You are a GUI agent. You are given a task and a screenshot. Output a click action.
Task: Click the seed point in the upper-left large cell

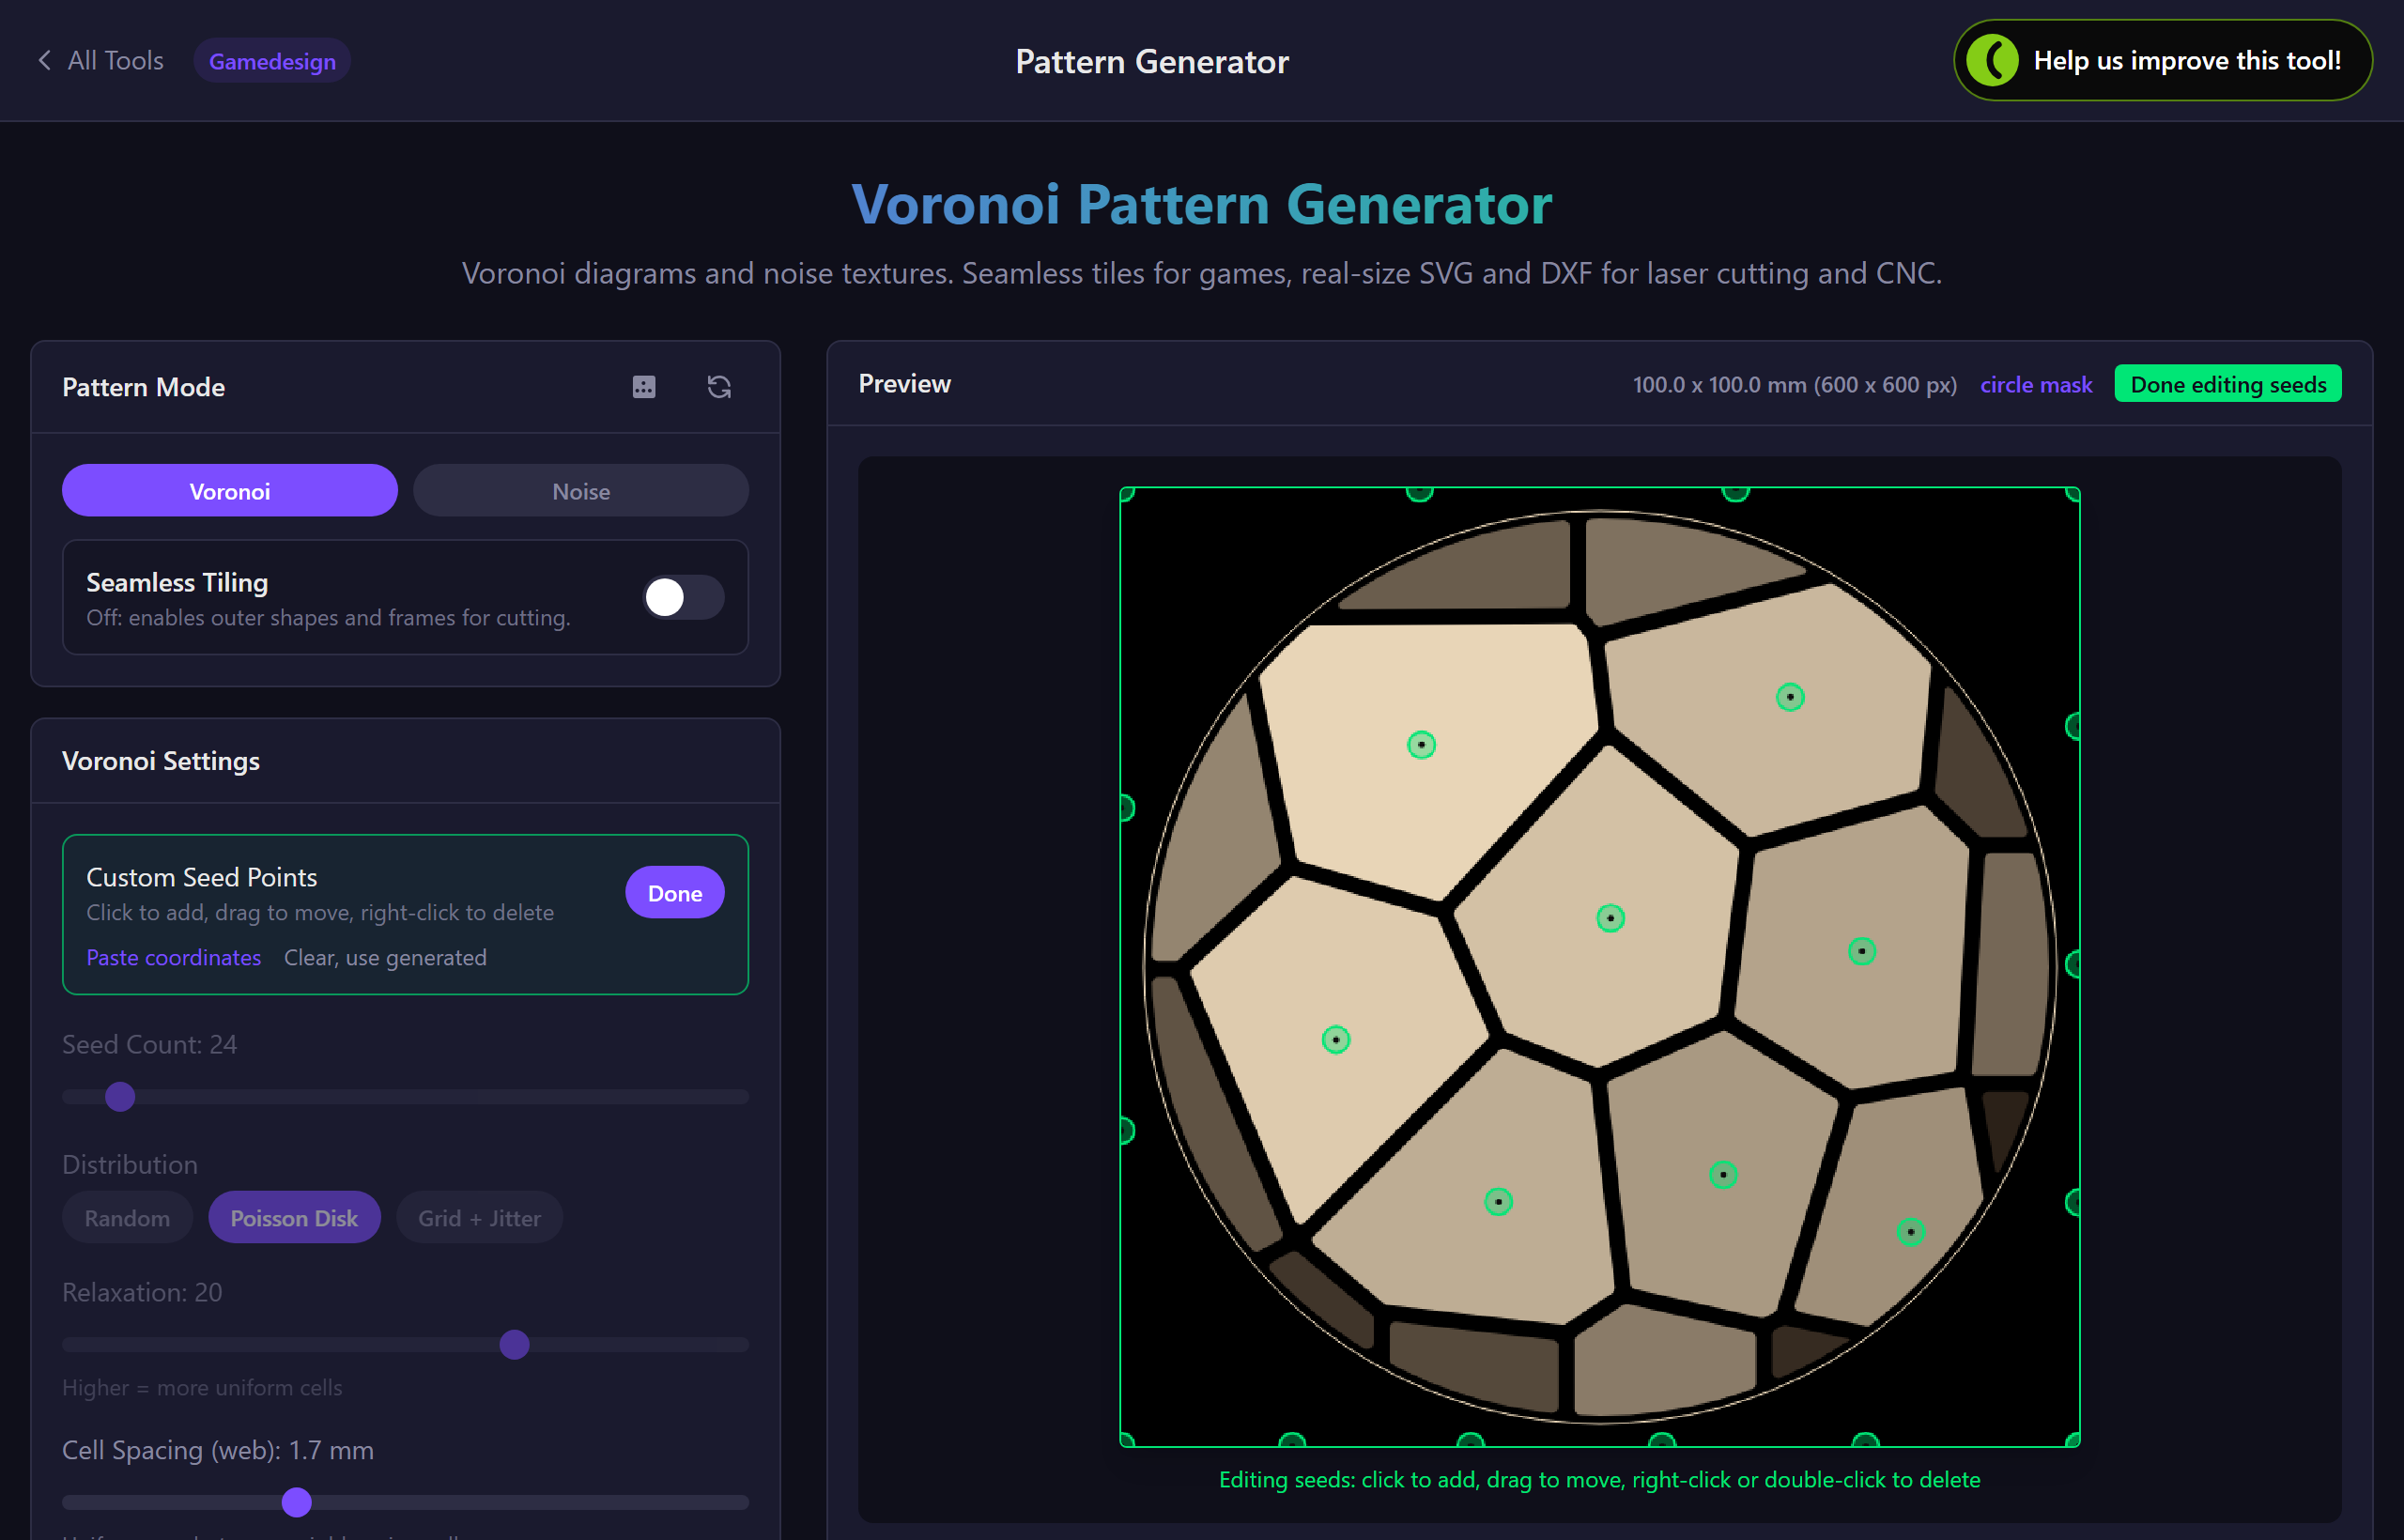1421,745
